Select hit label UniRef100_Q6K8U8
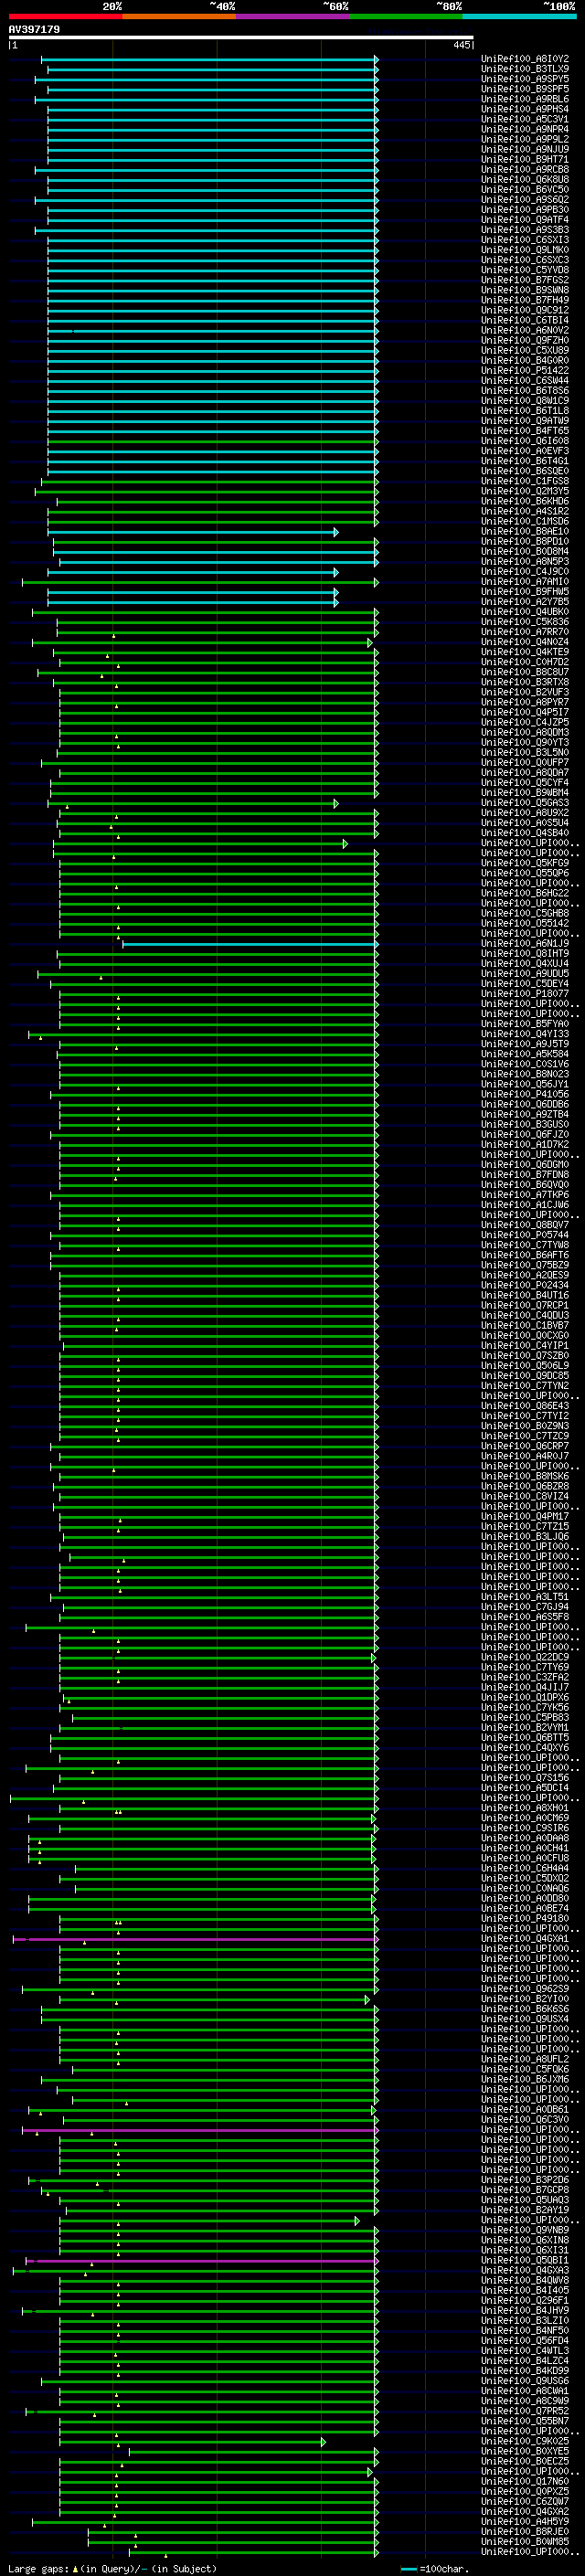Screen dimensions: 585x2576 click(524, 180)
